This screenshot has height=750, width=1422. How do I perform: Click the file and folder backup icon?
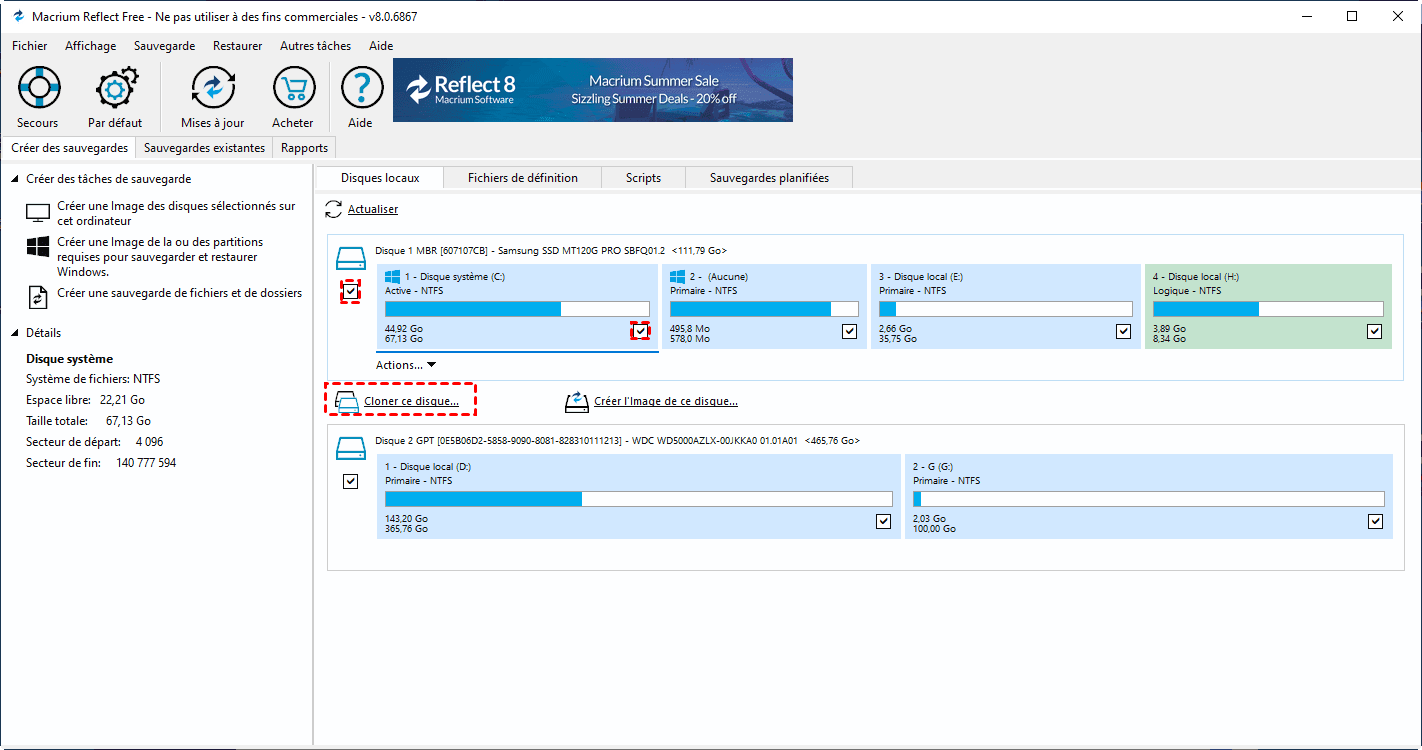tap(38, 297)
